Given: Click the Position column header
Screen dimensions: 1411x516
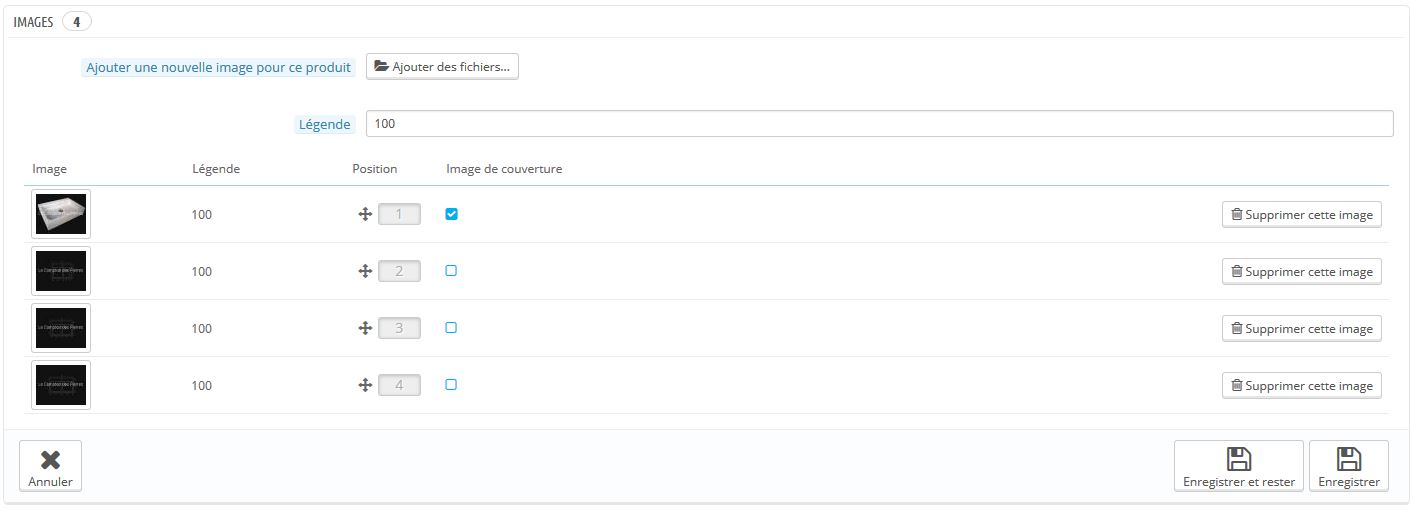Looking at the screenshot, I should tap(375, 169).
